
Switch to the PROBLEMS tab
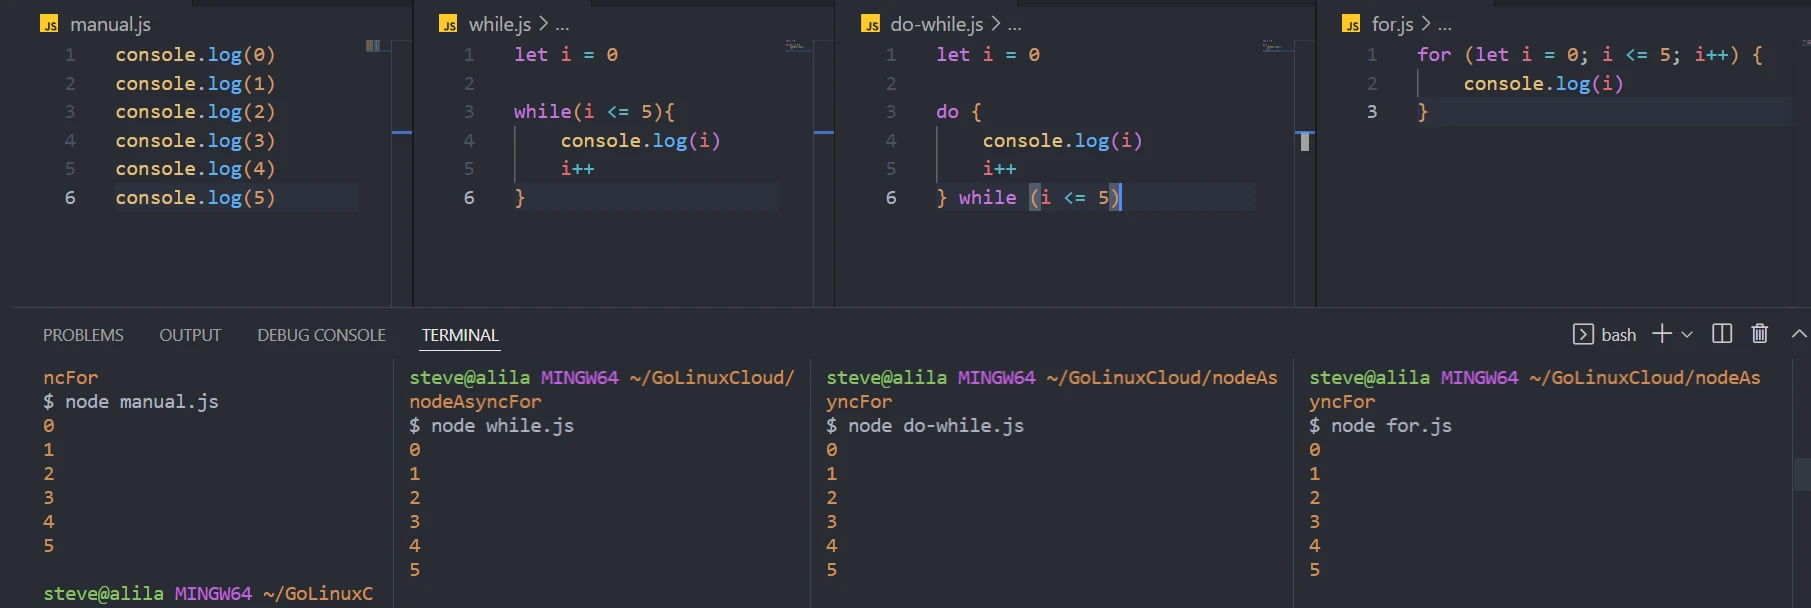pyautogui.click(x=83, y=335)
